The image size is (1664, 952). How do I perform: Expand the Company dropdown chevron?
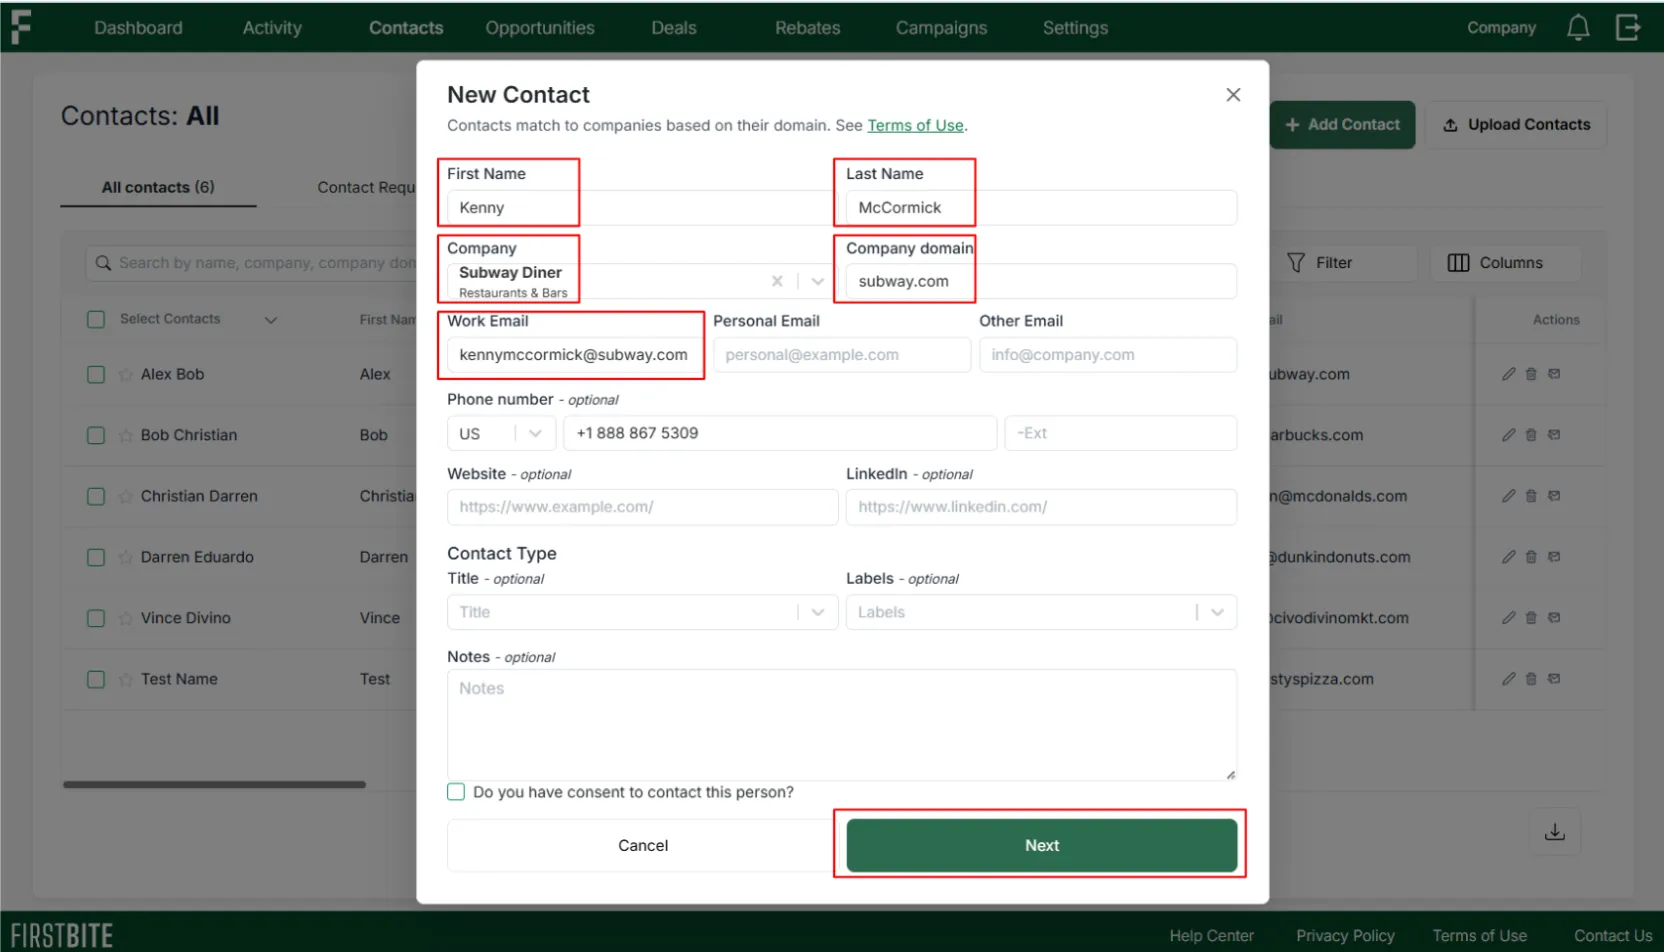pos(818,281)
